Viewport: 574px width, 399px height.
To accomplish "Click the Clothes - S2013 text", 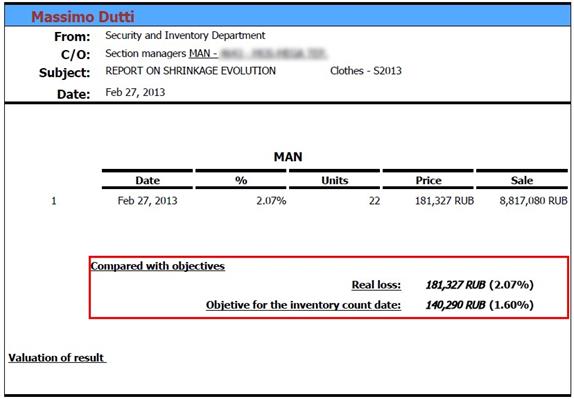I will [366, 71].
